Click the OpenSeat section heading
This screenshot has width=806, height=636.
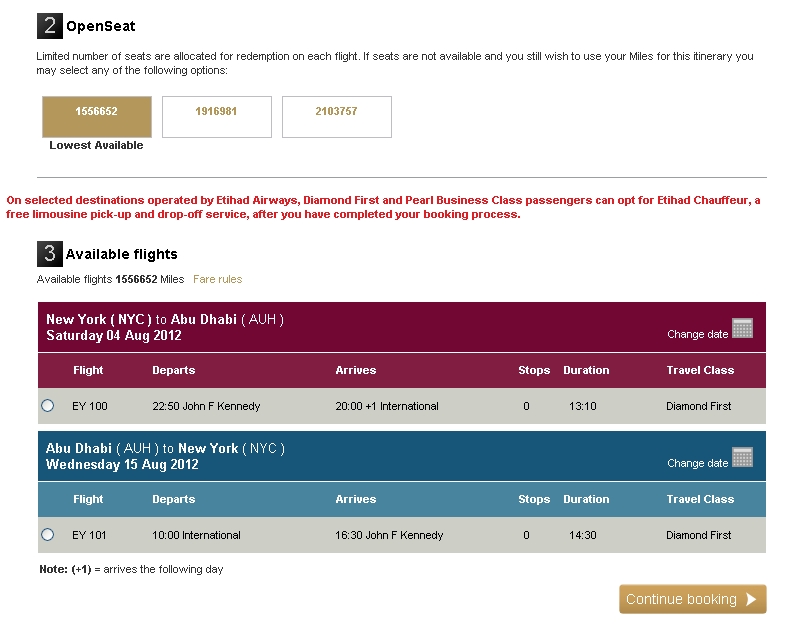coord(101,26)
